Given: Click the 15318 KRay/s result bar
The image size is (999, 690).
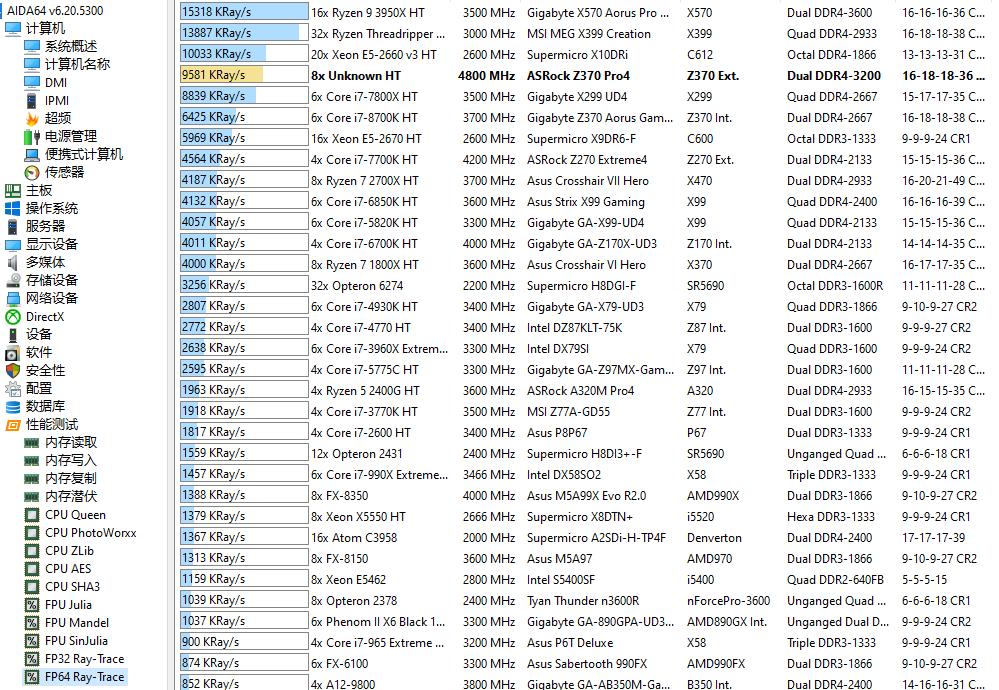Looking at the screenshot, I should point(245,12).
